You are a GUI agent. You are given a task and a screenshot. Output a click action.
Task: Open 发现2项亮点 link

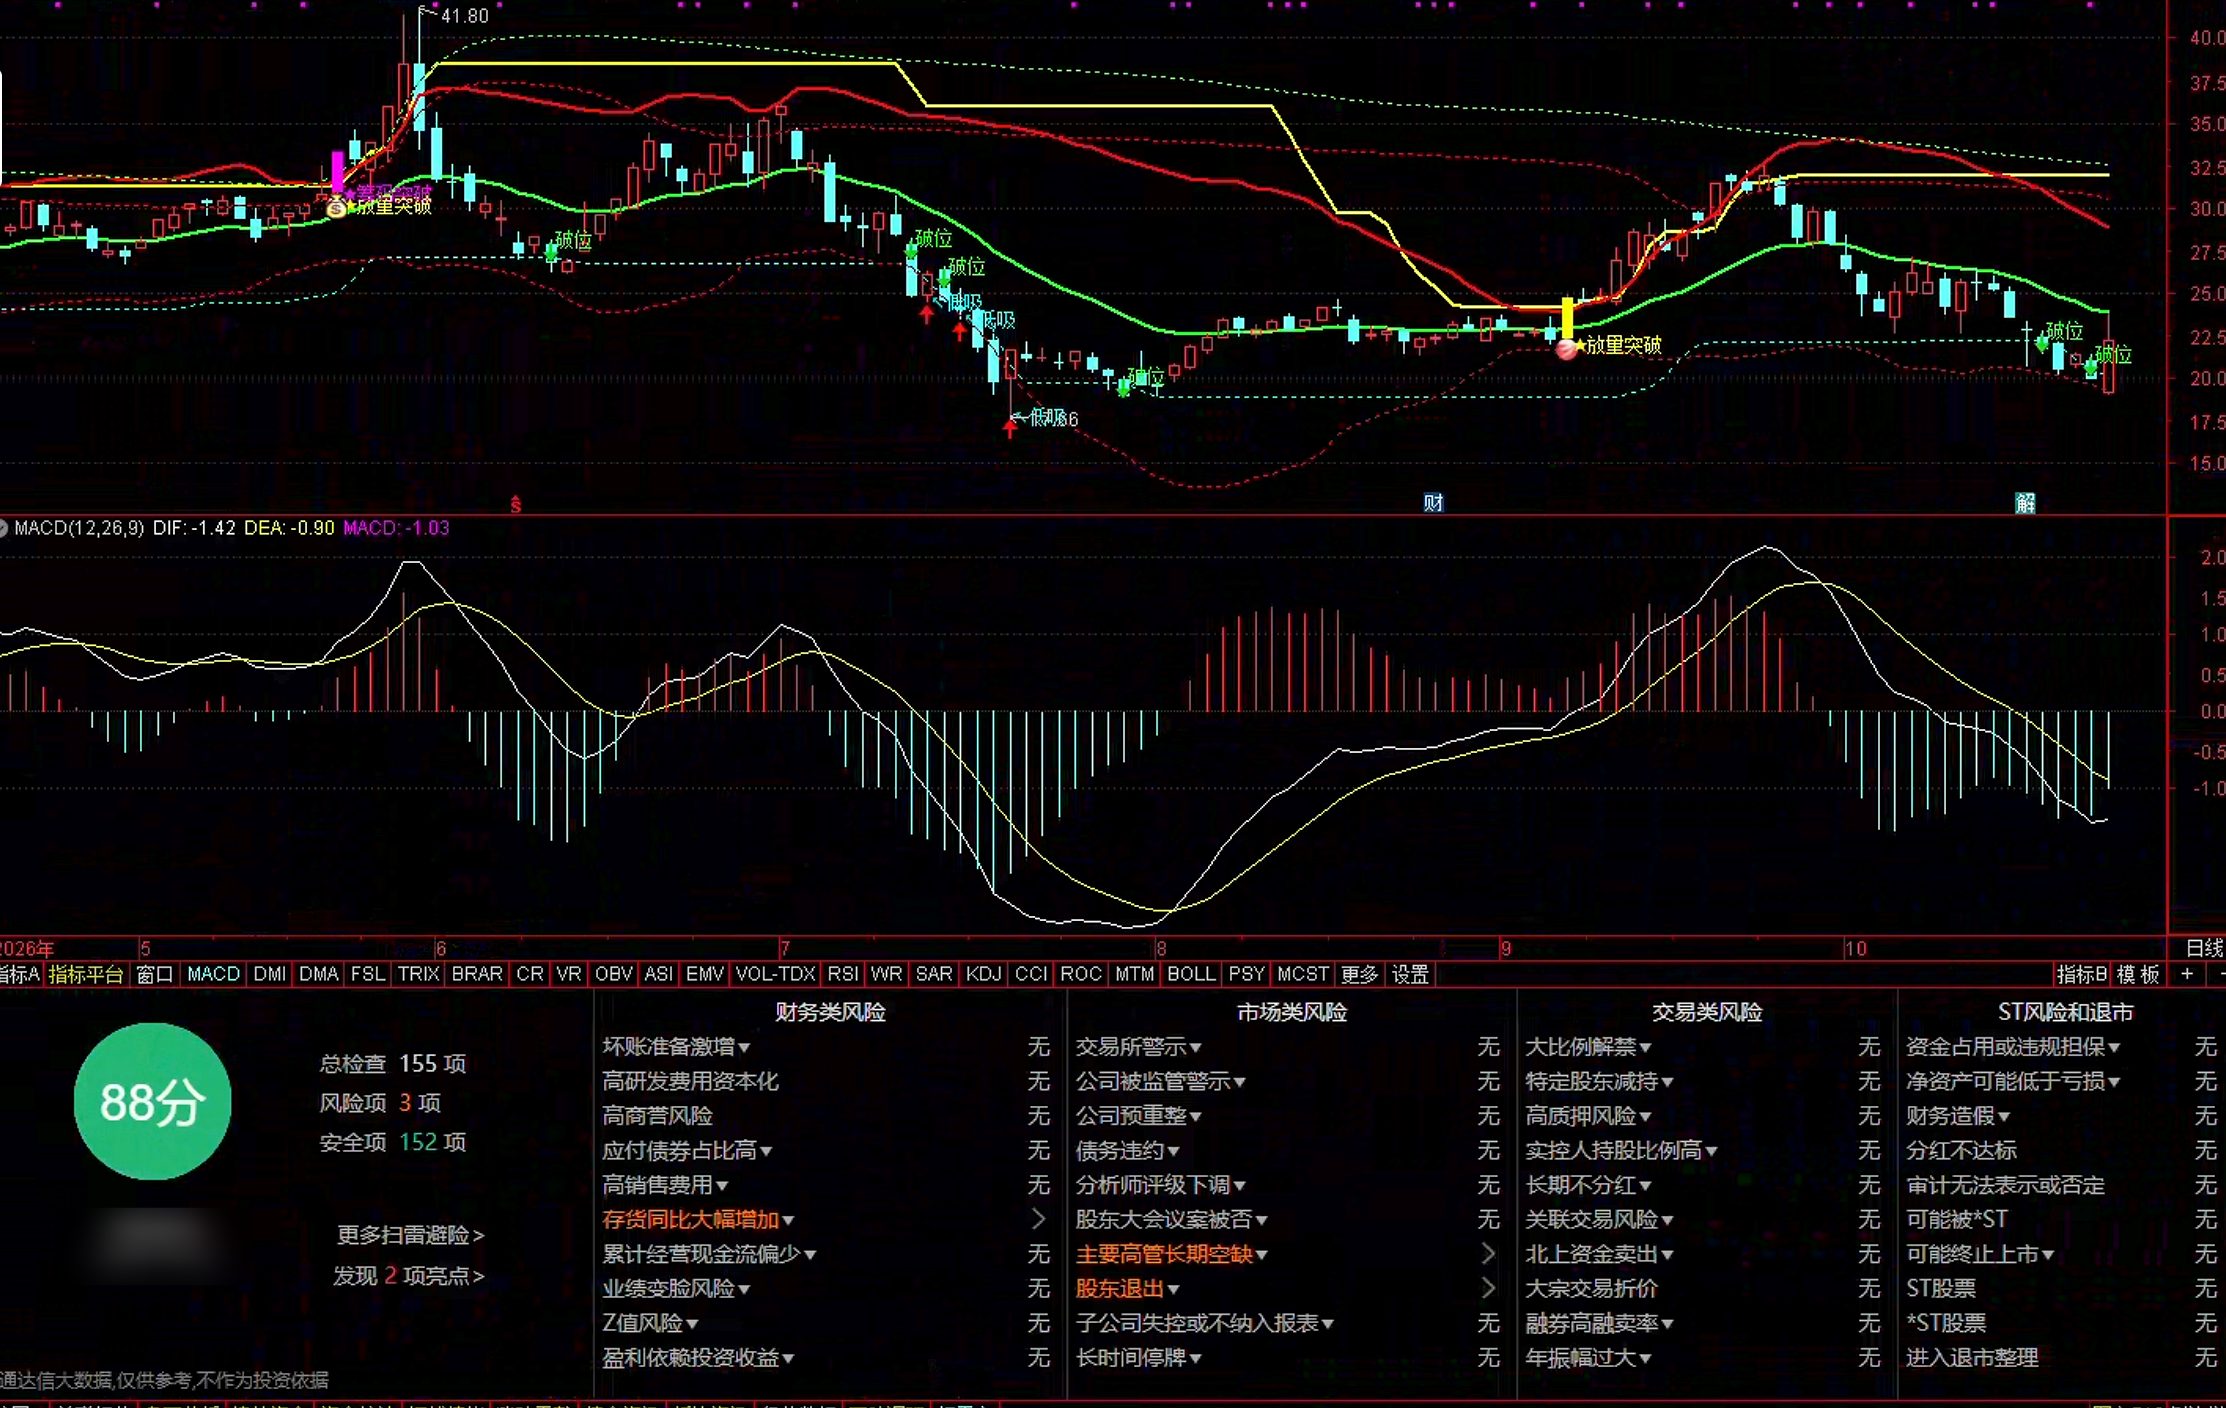408,1276
